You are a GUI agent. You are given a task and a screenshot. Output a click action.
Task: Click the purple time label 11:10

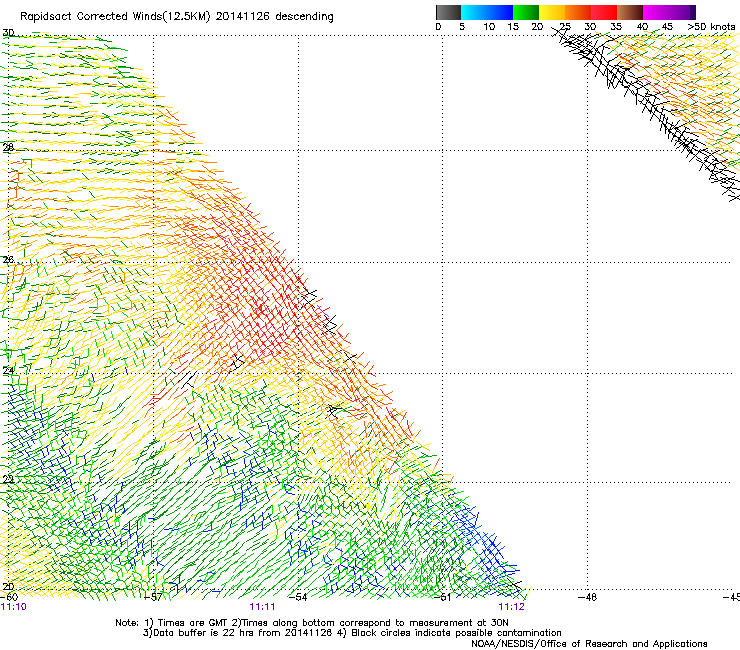[x=14, y=607]
